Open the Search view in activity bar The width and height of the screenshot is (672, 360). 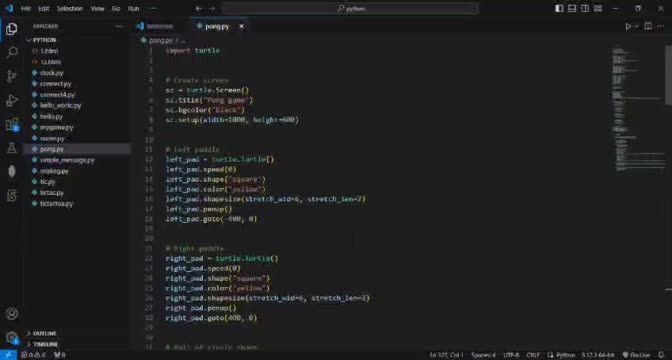point(12,53)
